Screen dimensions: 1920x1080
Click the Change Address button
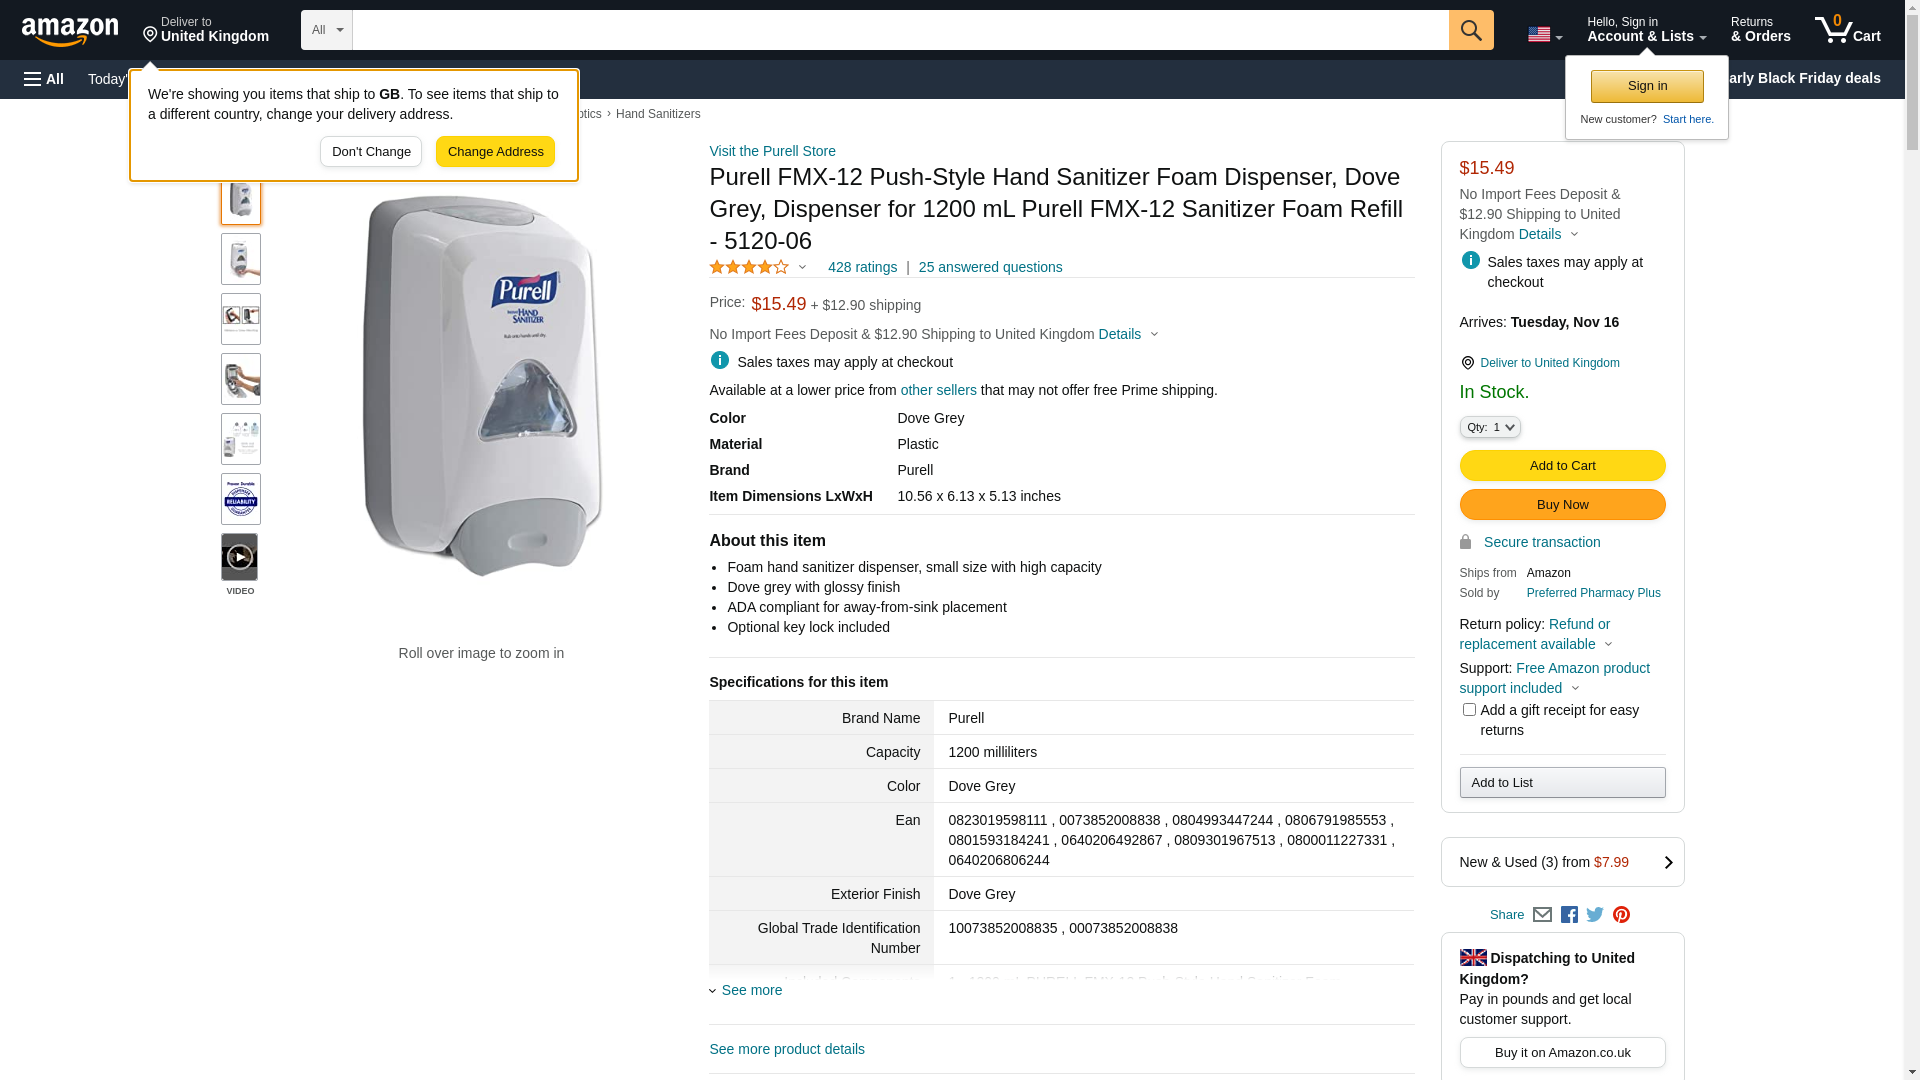pos(495,152)
